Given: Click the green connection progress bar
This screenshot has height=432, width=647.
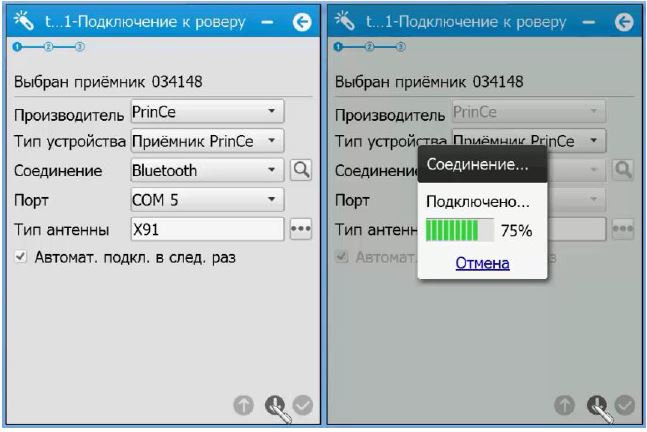Looking at the screenshot, I should click(460, 230).
